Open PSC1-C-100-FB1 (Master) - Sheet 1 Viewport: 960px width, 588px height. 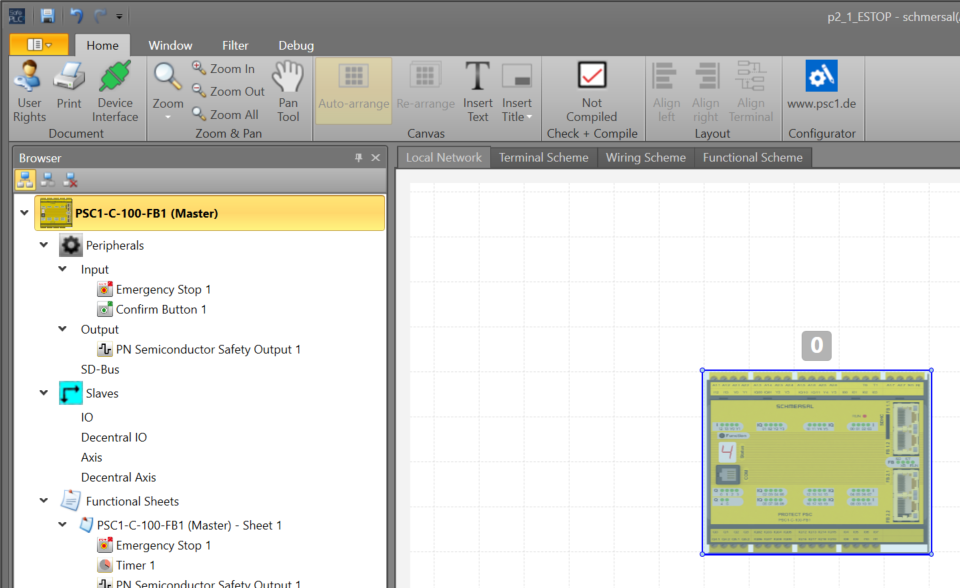(x=181, y=525)
